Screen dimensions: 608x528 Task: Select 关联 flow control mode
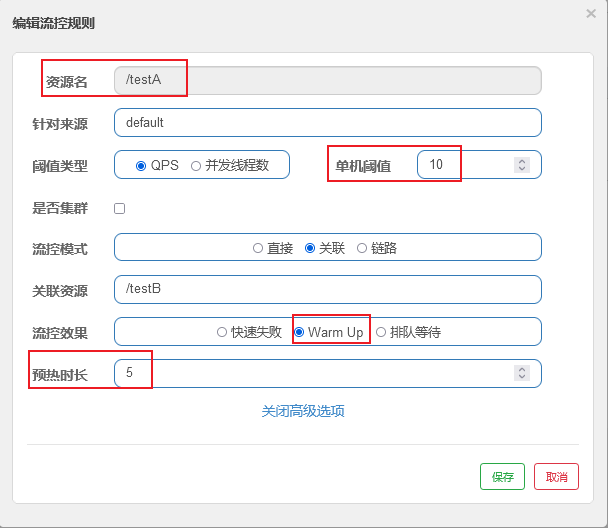point(310,248)
